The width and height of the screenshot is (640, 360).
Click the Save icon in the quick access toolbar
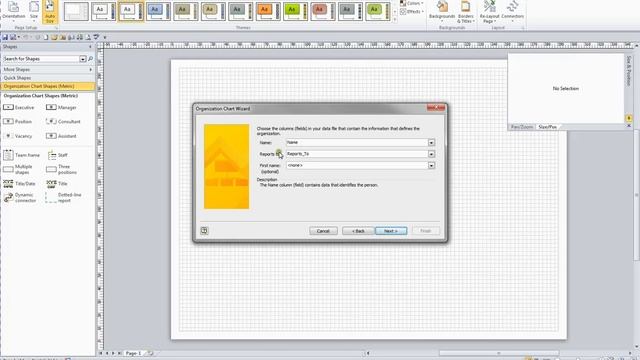[x=5, y=37]
